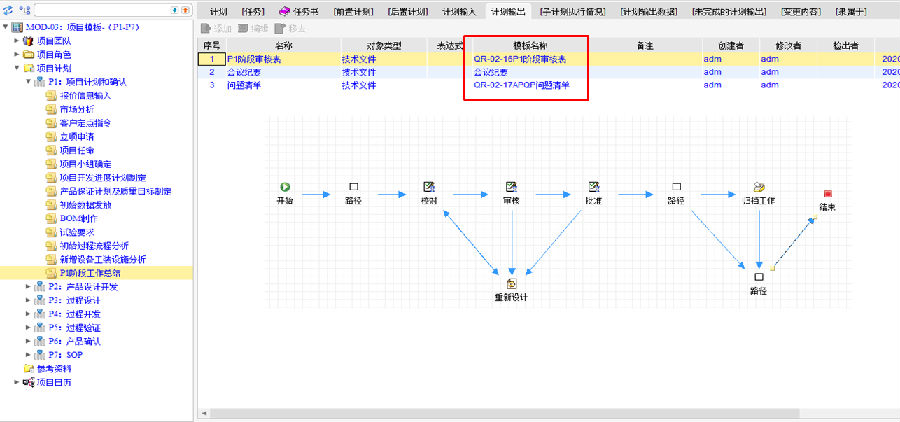Select the 初始过程流程分析 task
Viewport: 900px width, 422px height.
(x=94, y=246)
